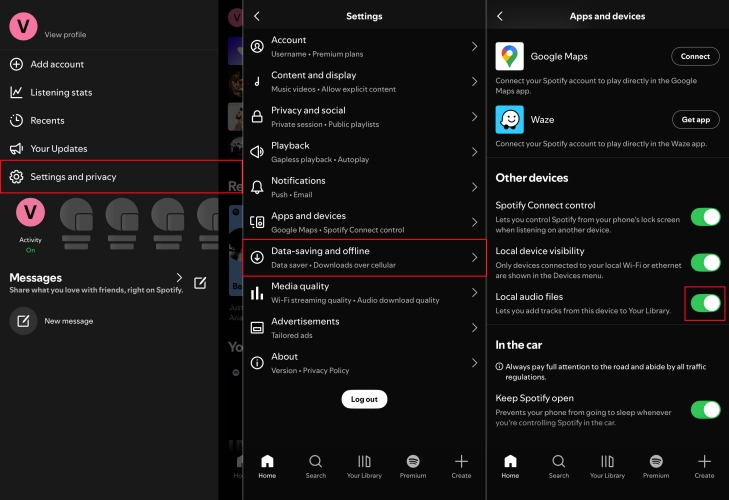Click the About info icon
Image resolution: width=729 pixels, height=500 pixels.
coord(257,363)
